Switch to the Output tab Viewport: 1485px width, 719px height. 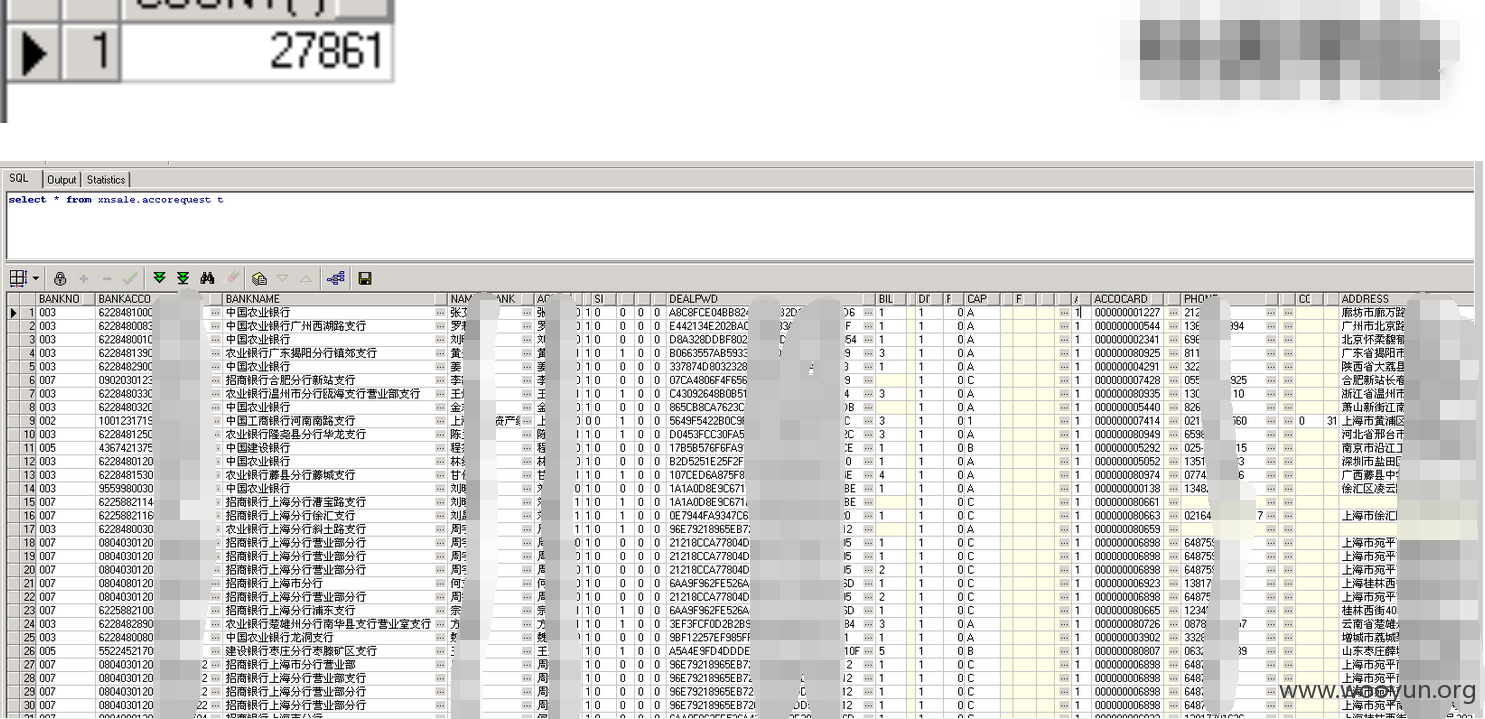[x=62, y=180]
